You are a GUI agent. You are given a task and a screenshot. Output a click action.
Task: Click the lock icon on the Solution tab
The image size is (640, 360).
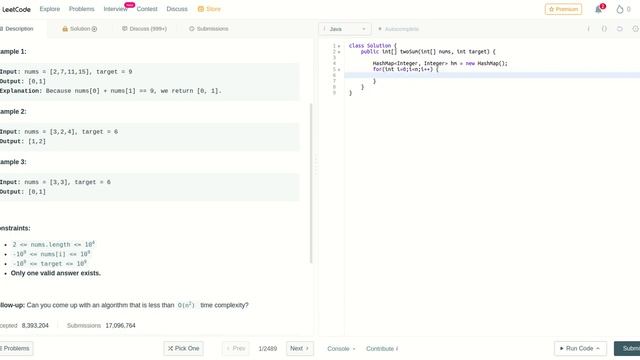(x=65, y=29)
